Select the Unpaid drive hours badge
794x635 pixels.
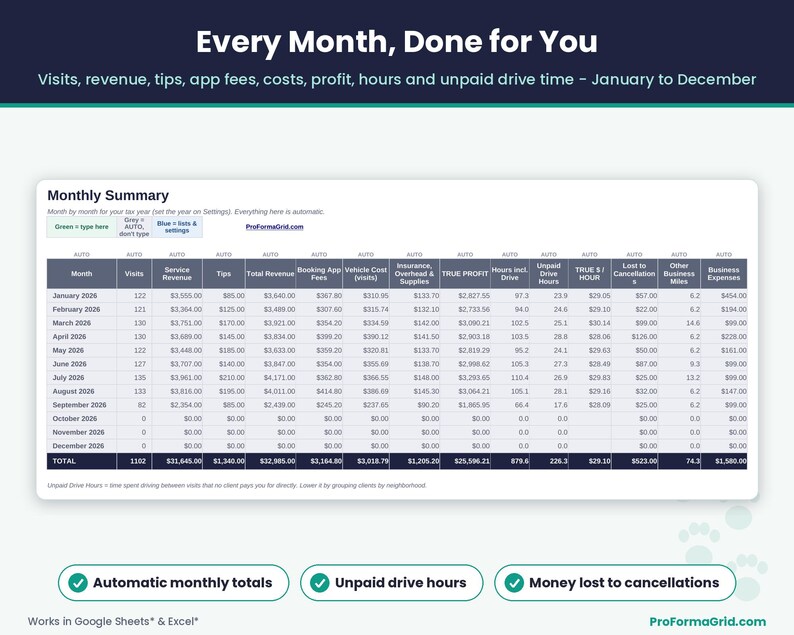point(391,583)
